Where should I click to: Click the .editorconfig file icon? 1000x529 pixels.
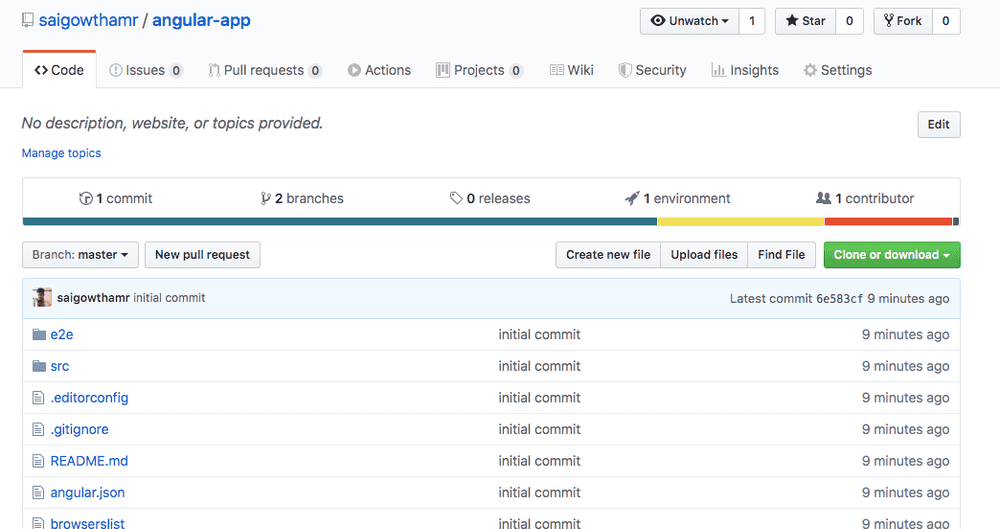click(x=38, y=398)
